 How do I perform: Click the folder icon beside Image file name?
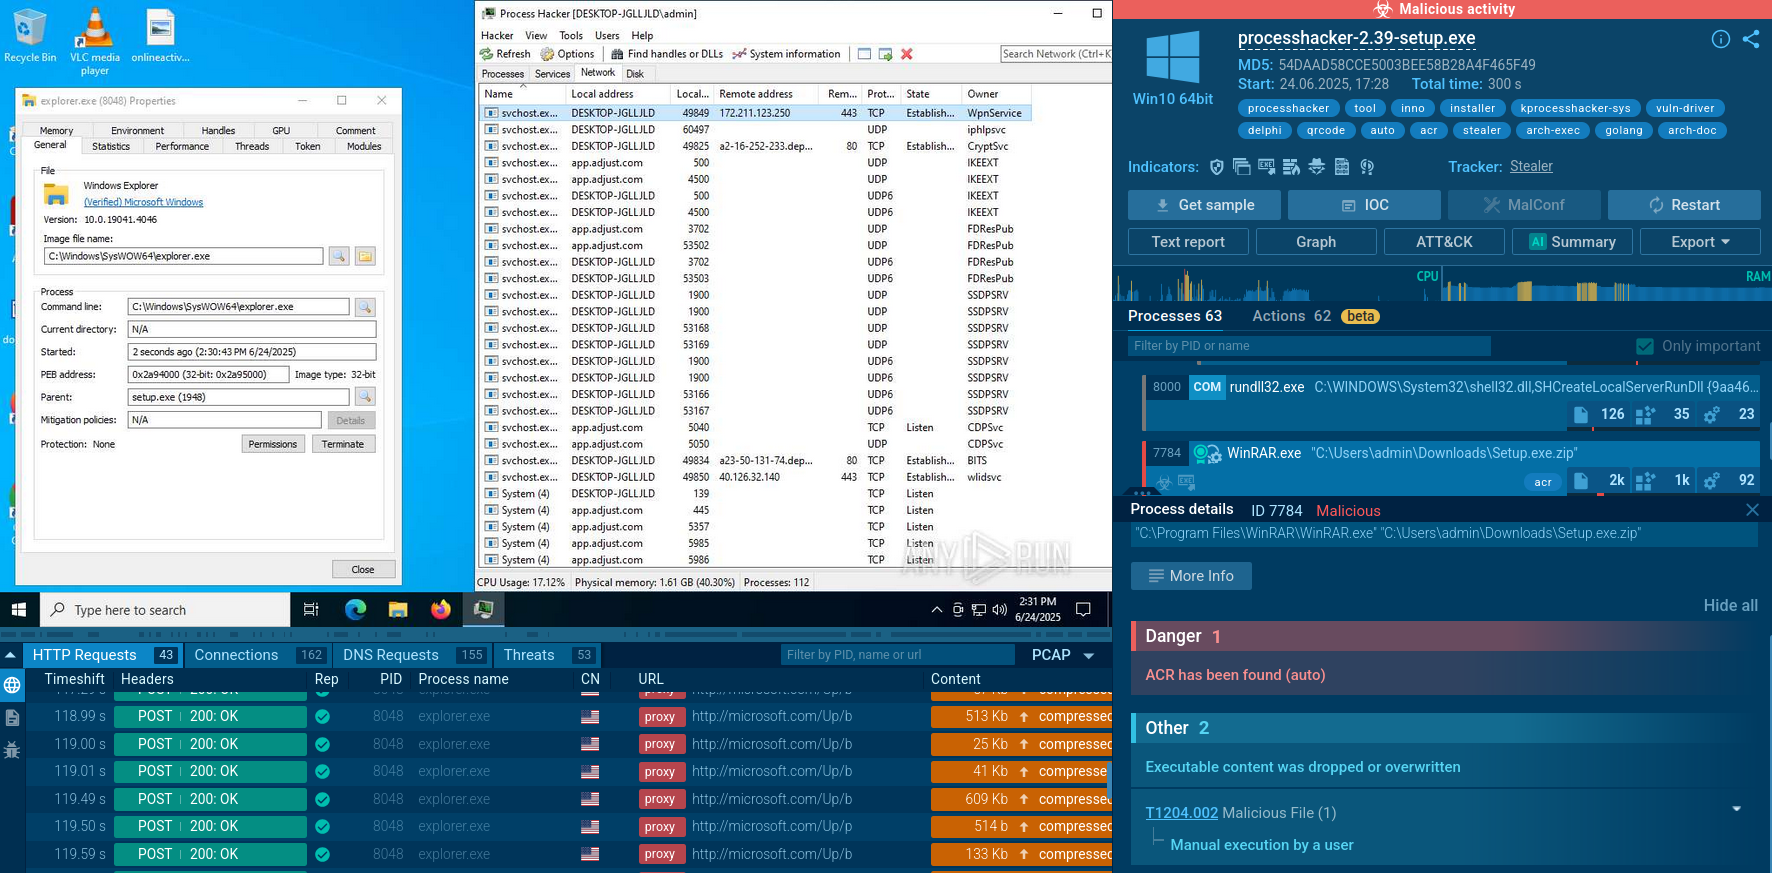(x=365, y=257)
